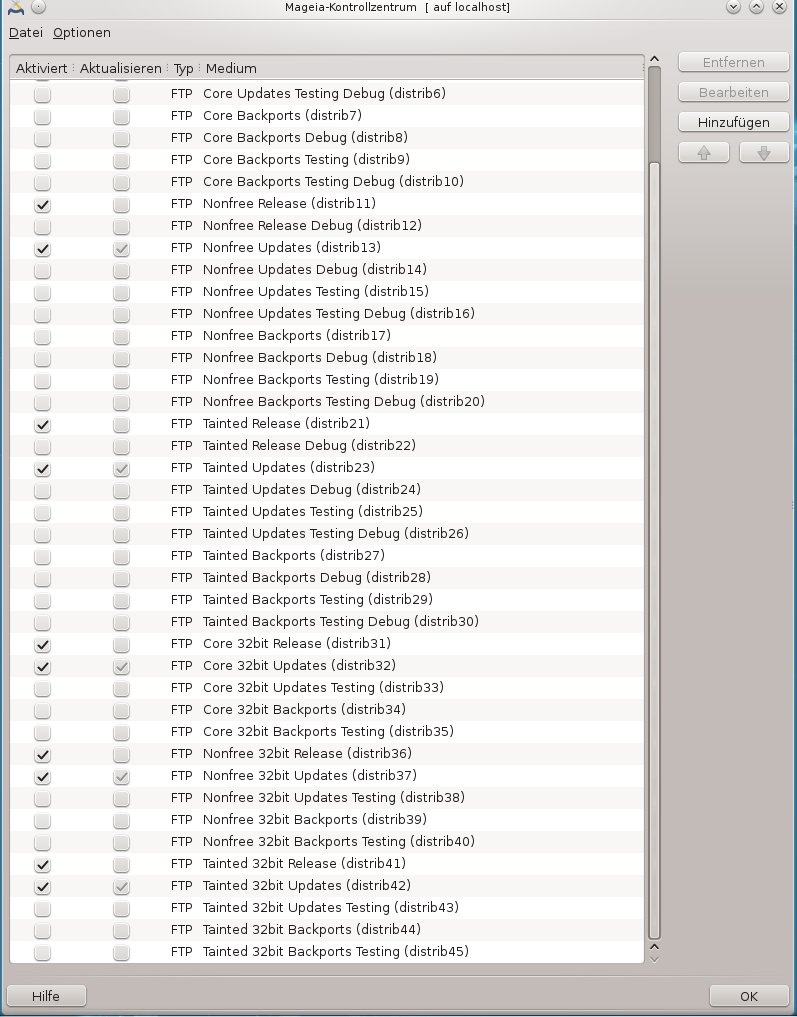Select row Tainted 32bit Release (distrib41)
Viewport: 797px width, 1017px height.
click(x=327, y=864)
